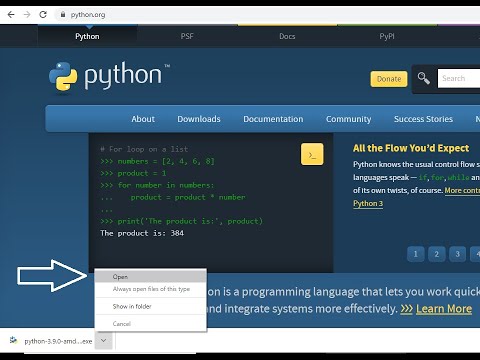
Task: Click the Search input field
Action: [x=459, y=78]
